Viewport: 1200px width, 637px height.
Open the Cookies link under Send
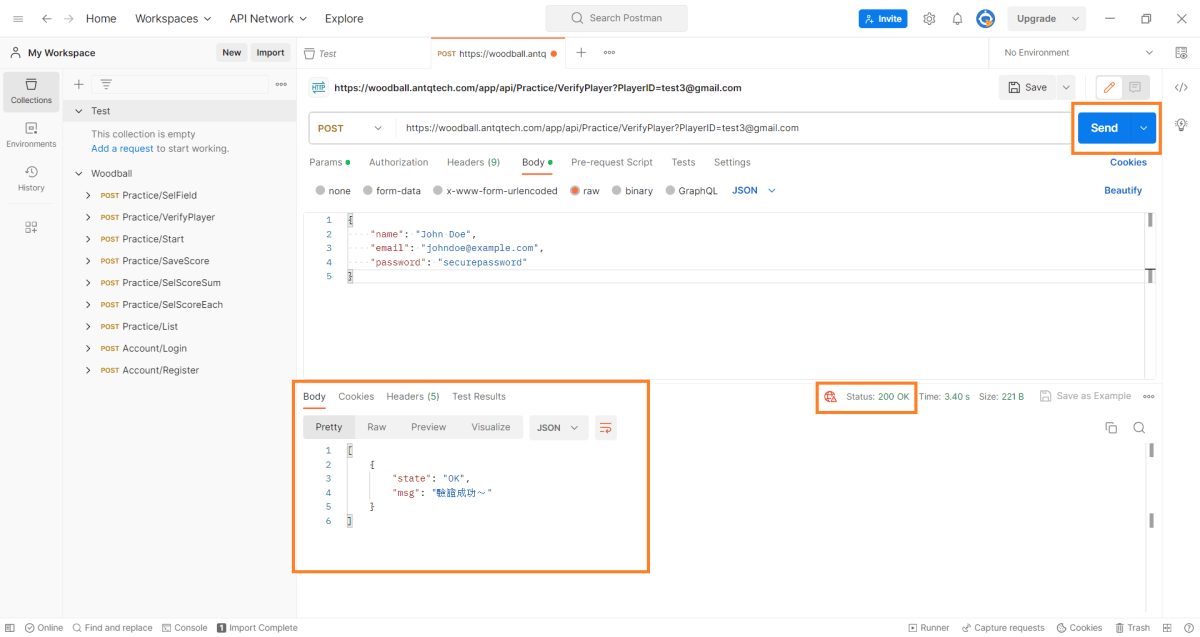pos(1128,162)
